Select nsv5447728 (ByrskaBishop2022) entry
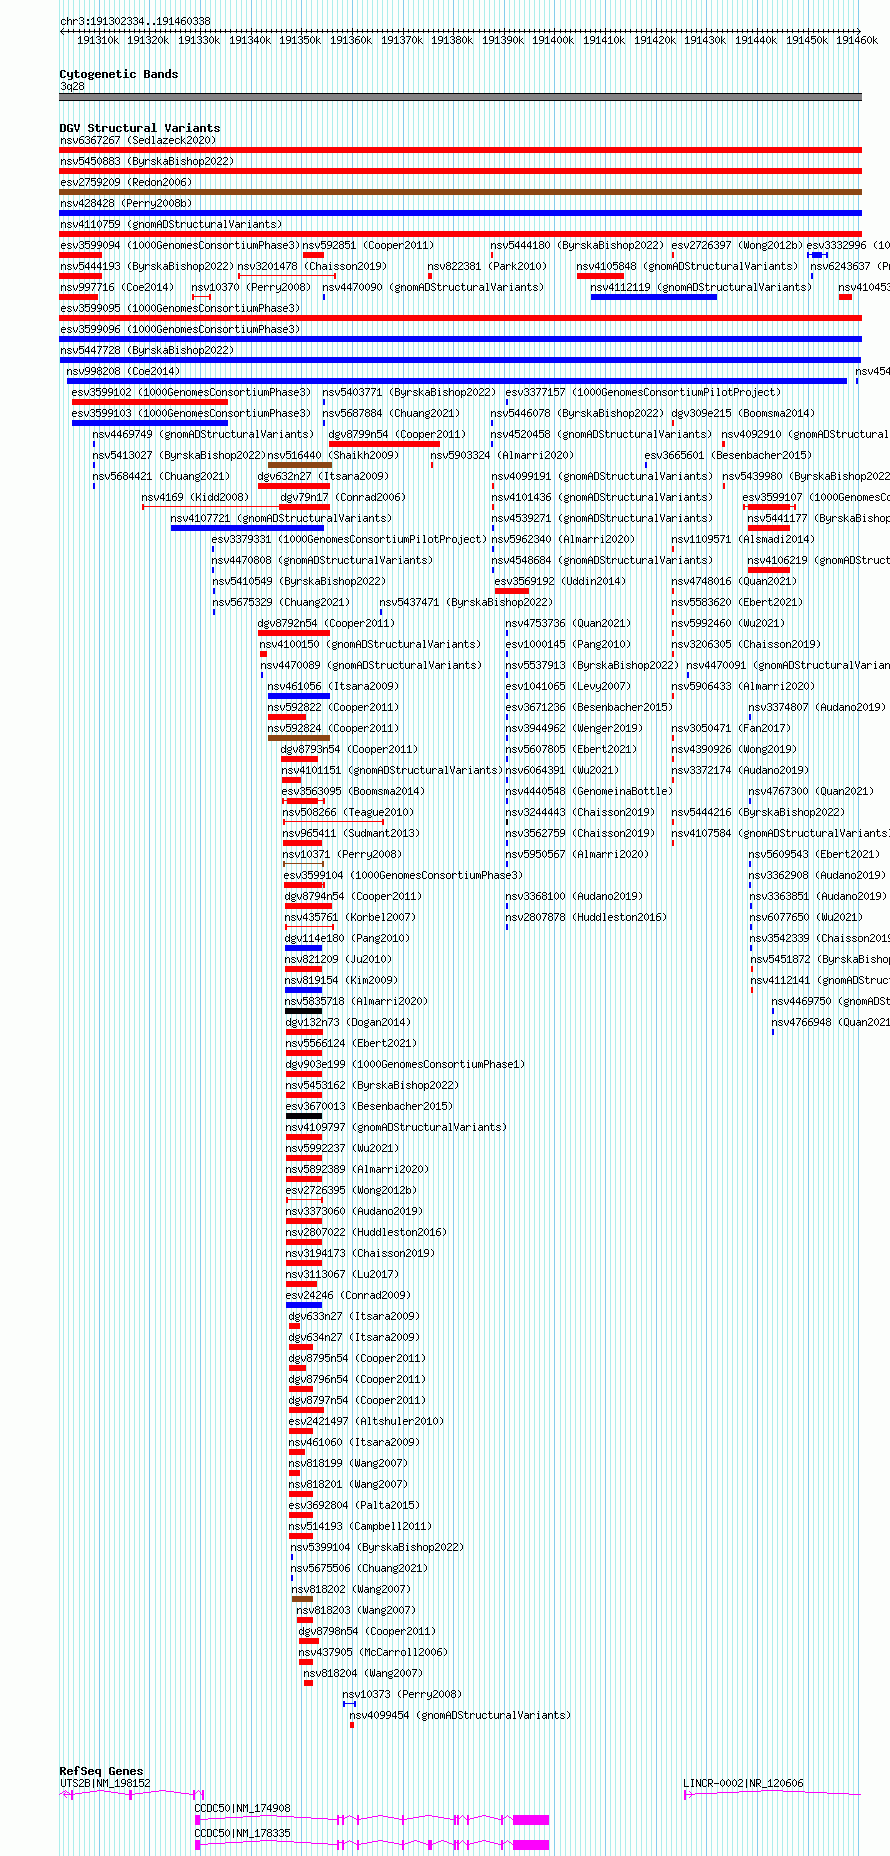The image size is (890, 1856). (147, 351)
